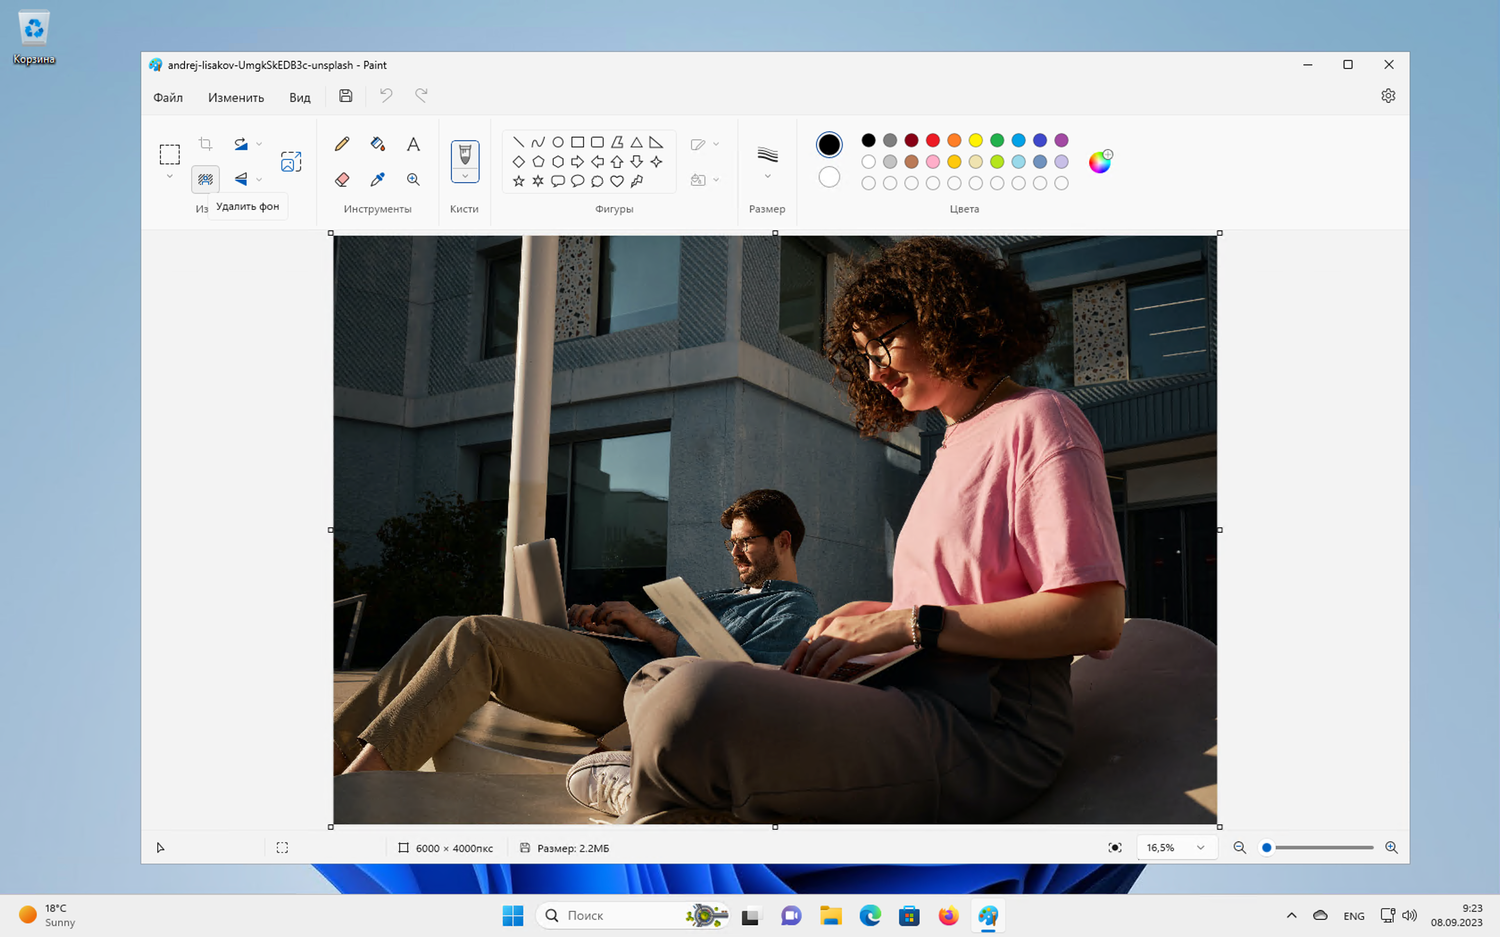Screen dimensions: 1500x937
Task: Pick the triangle shape
Action: [636, 142]
